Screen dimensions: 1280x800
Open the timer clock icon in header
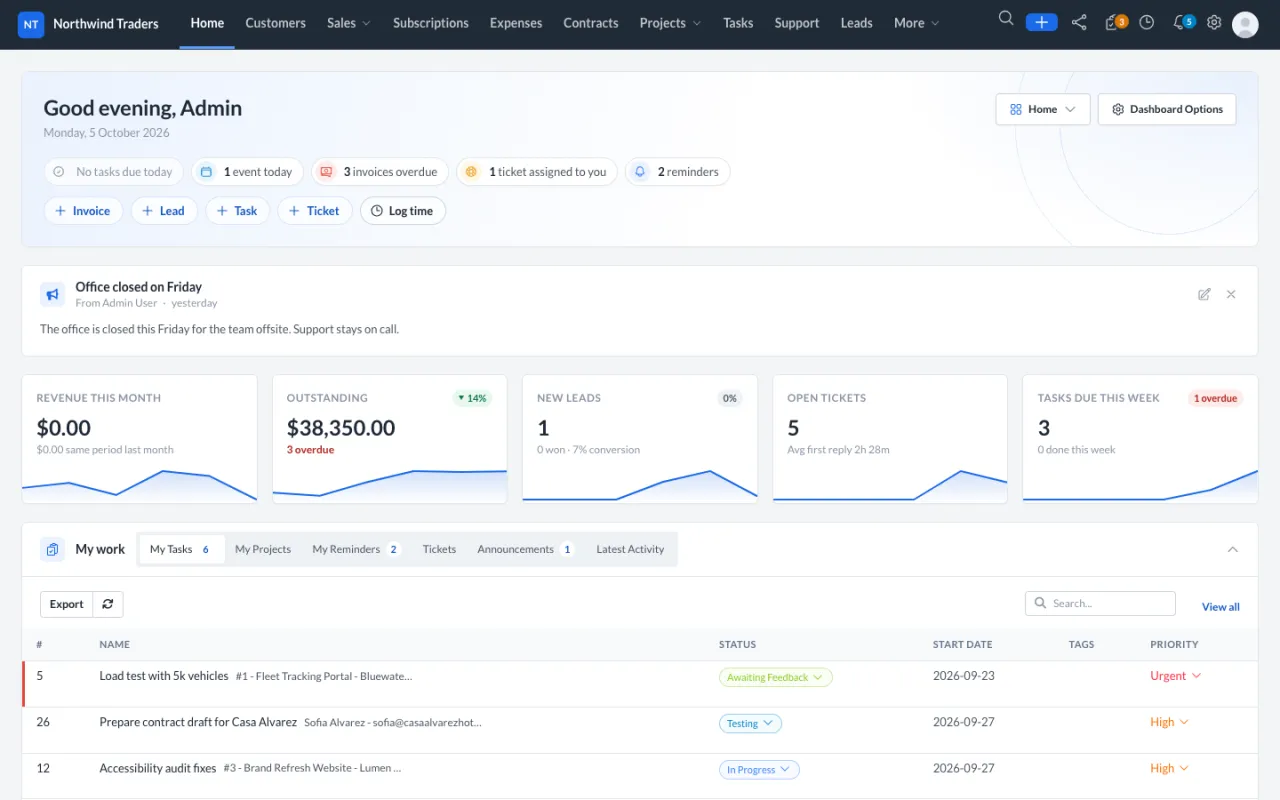pyautogui.click(x=1147, y=22)
